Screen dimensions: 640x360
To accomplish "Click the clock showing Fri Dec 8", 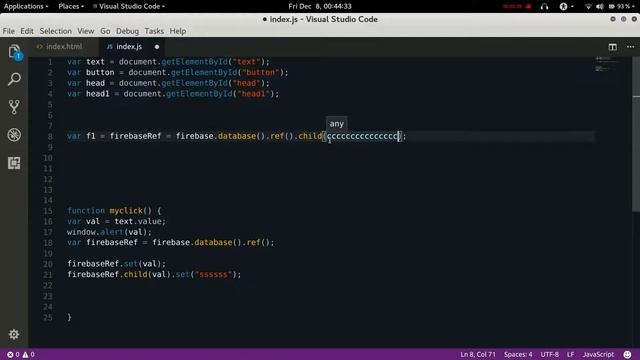I will [320, 6].
